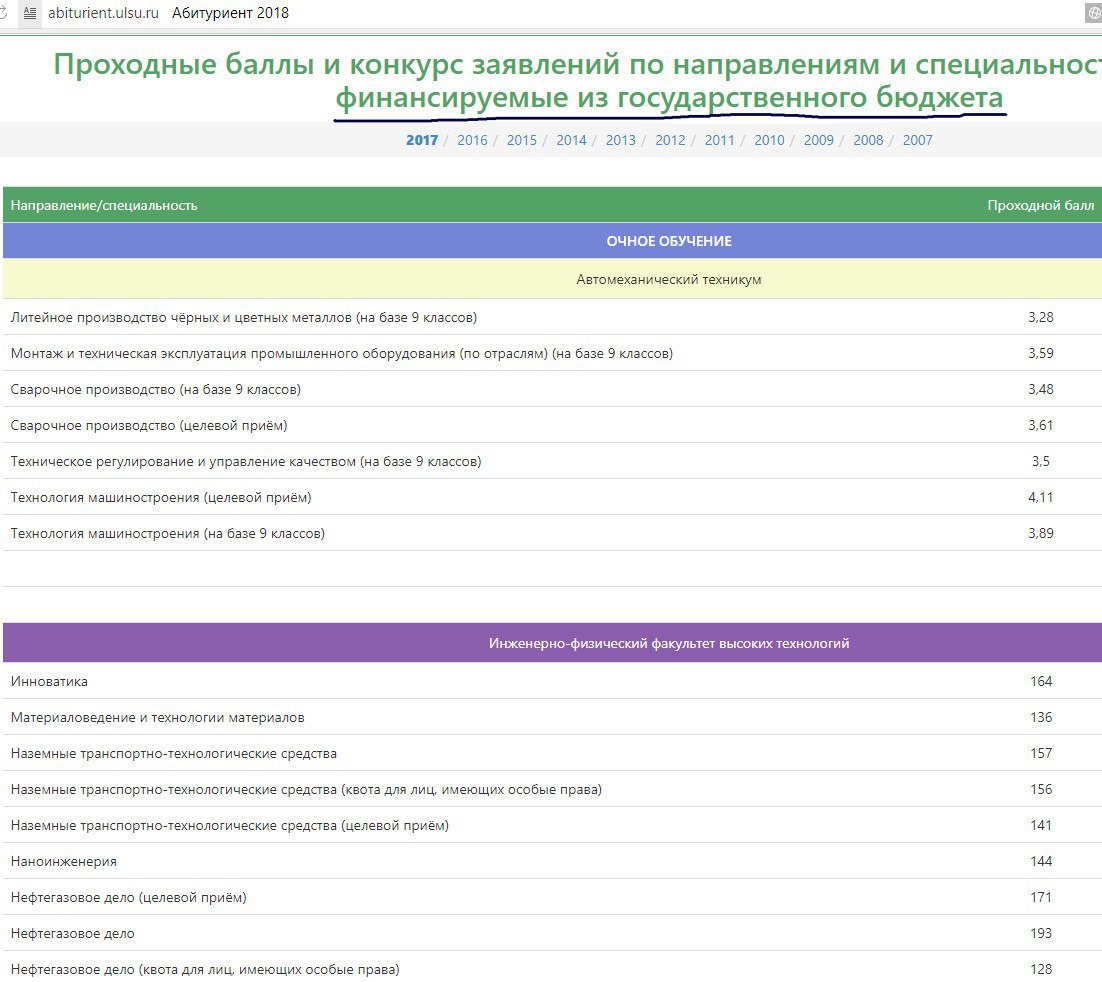Click the score value 3,5
Viewport: 1102px width, 982px height.
tap(1041, 461)
